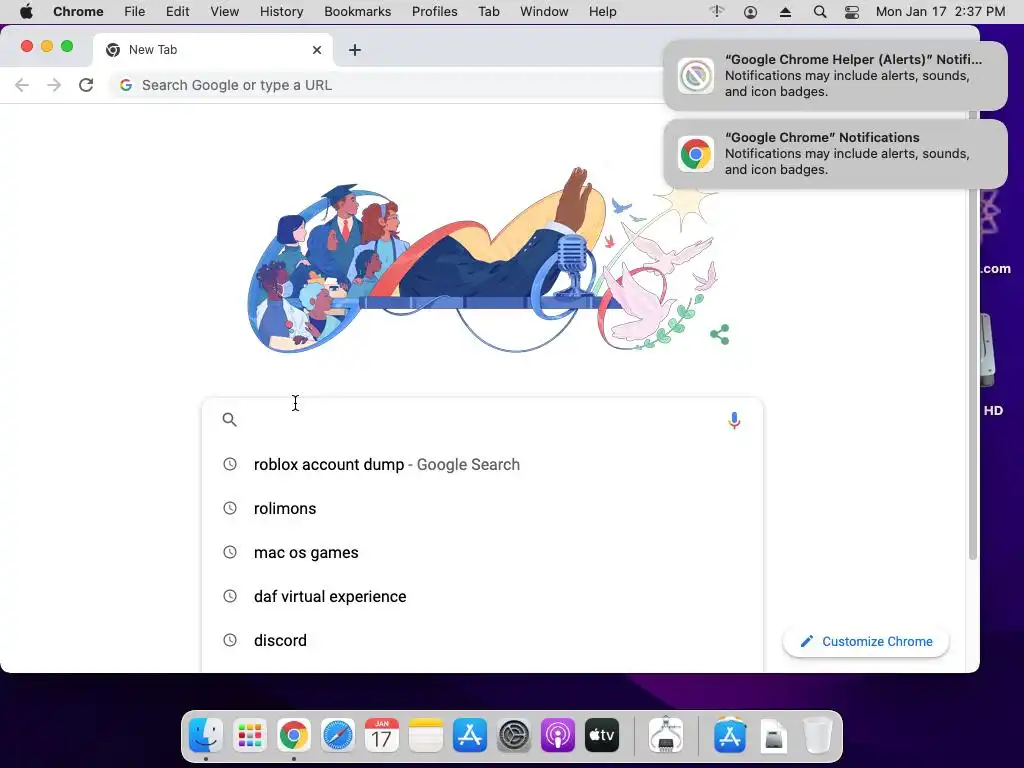Open the Google Doodle illustration
Screen dimensions: 1024x768
click(x=483, y=261)
